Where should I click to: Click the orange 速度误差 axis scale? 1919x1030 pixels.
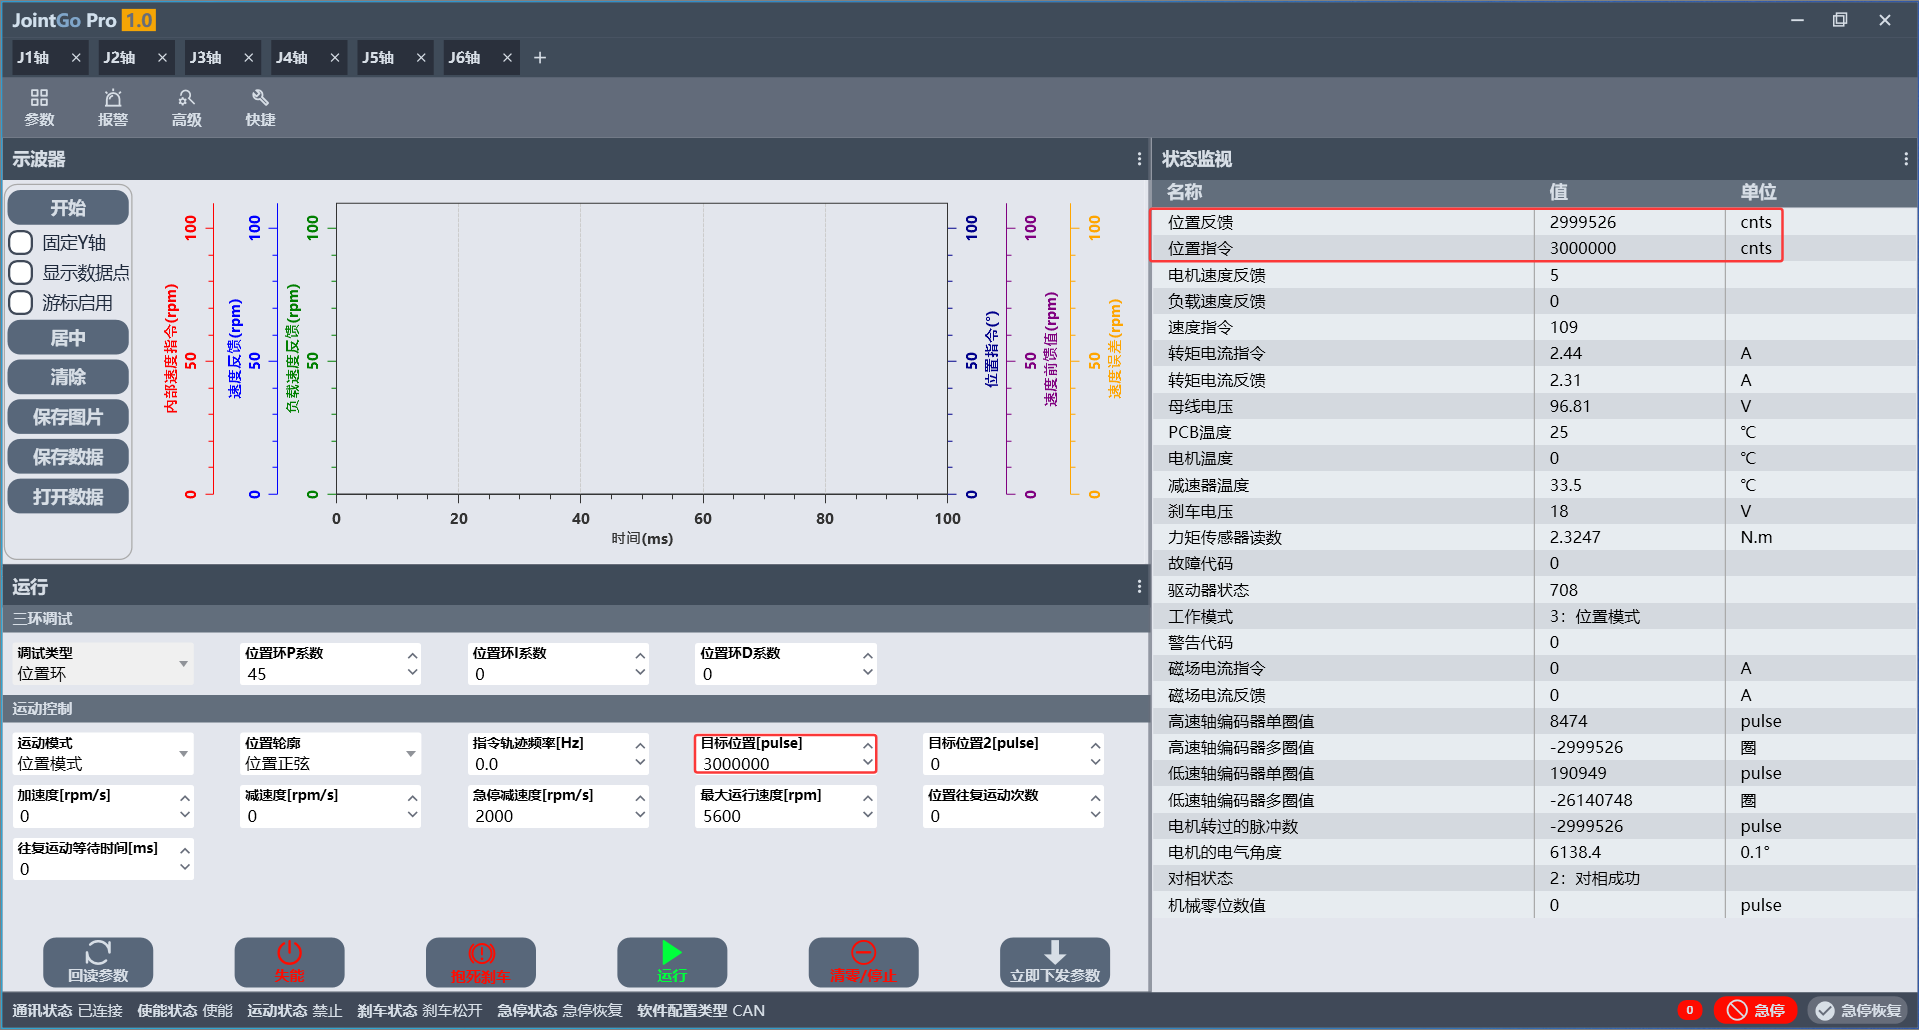coord(1097,350)
